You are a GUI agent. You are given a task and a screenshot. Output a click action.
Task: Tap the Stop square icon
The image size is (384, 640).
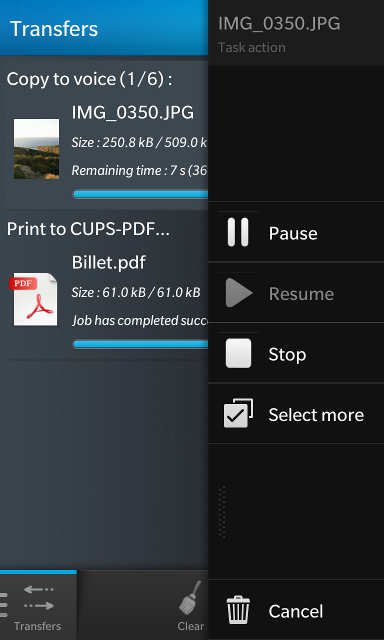coord(238,353)
